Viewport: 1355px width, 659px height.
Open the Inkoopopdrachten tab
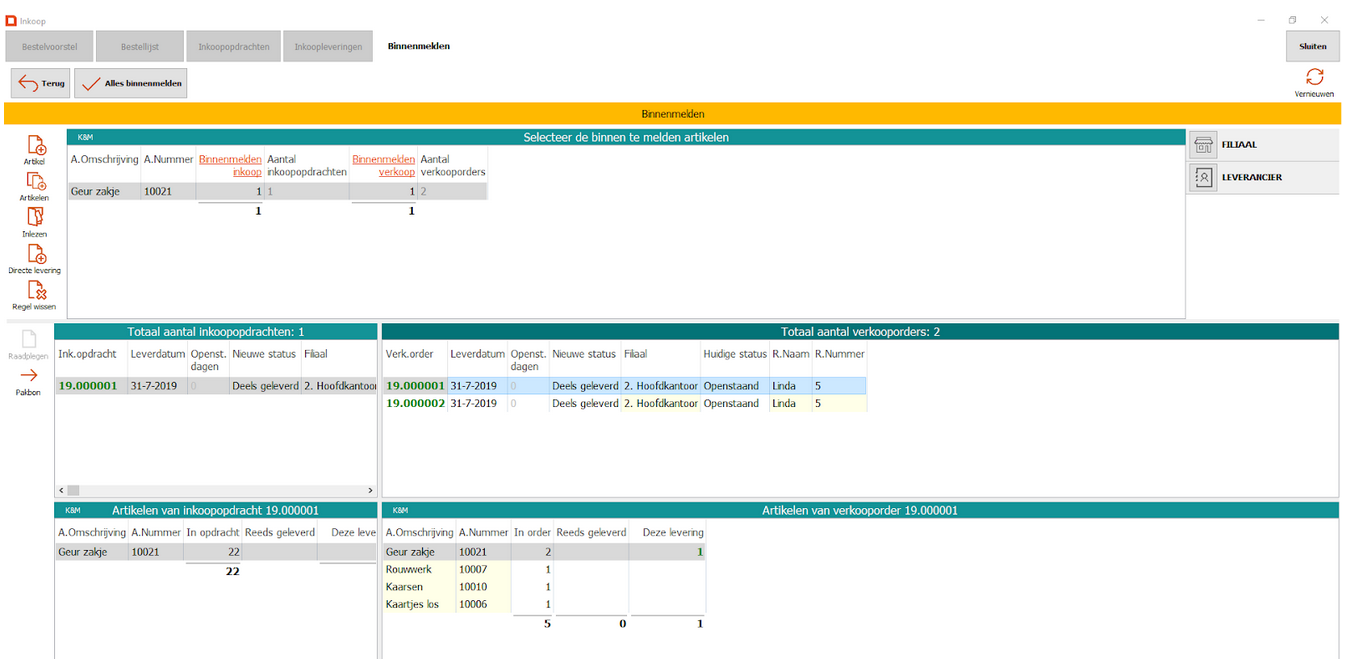(x=234, y=46)
